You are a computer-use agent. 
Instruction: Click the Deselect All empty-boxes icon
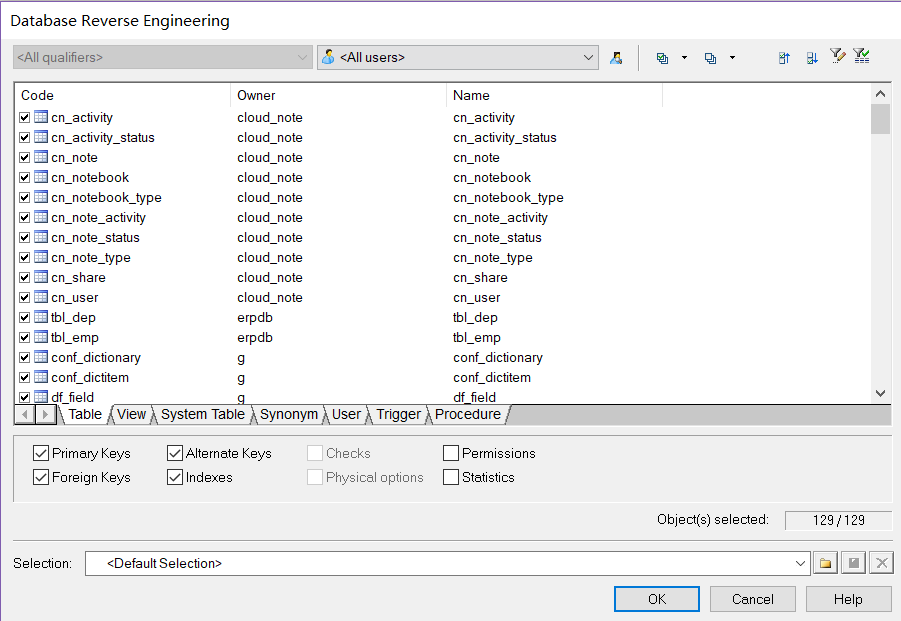tap(710, 58)
